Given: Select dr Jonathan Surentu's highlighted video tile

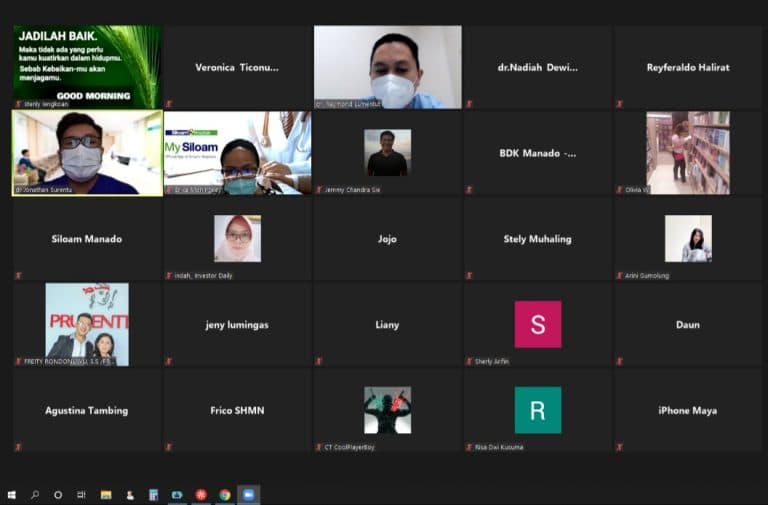Looking at the screenshot, I should coord(88,153).
